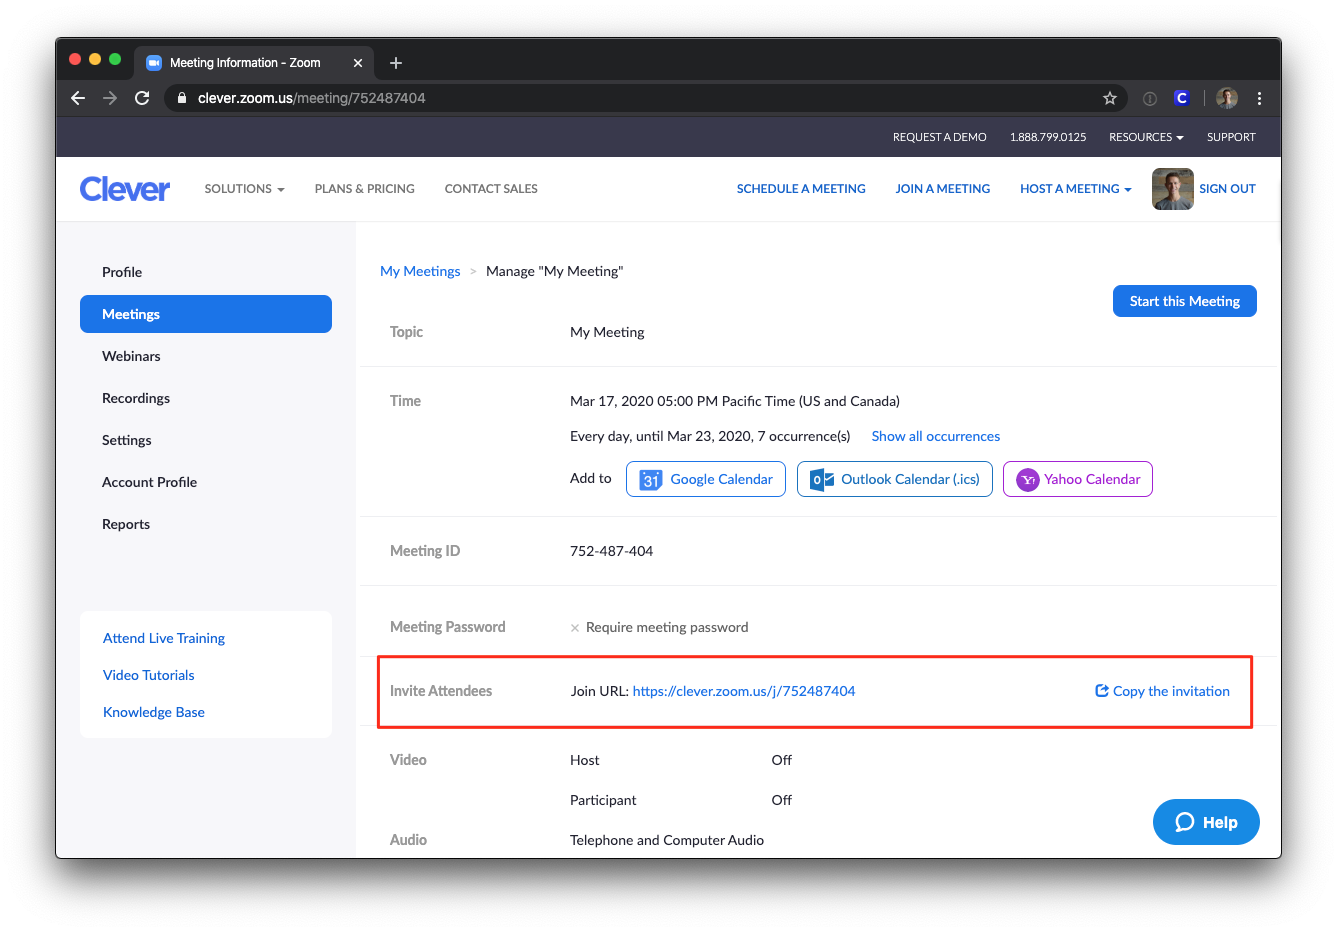Click the Clever logo

tap(125, 189)
